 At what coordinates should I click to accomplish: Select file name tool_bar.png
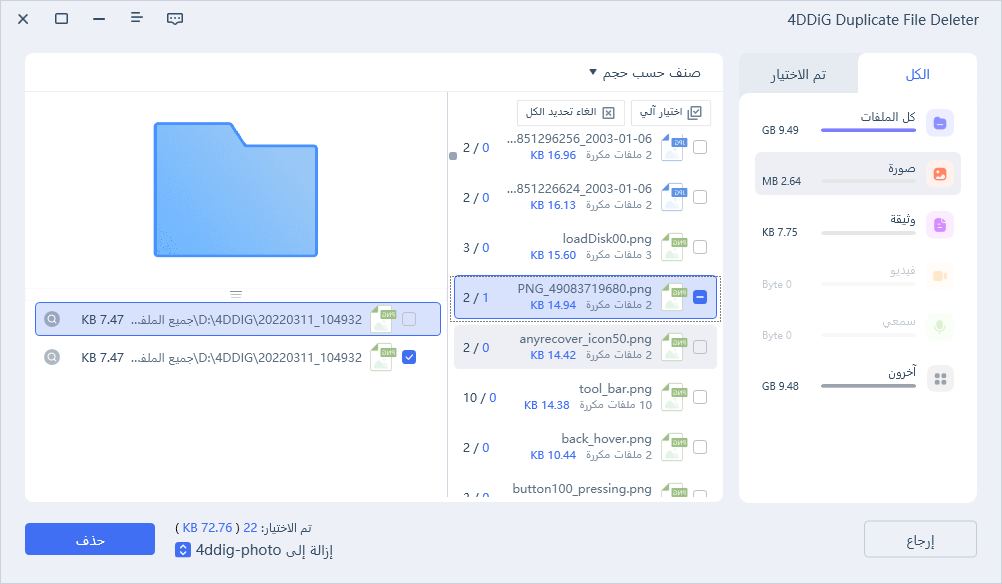coord(615,388)
